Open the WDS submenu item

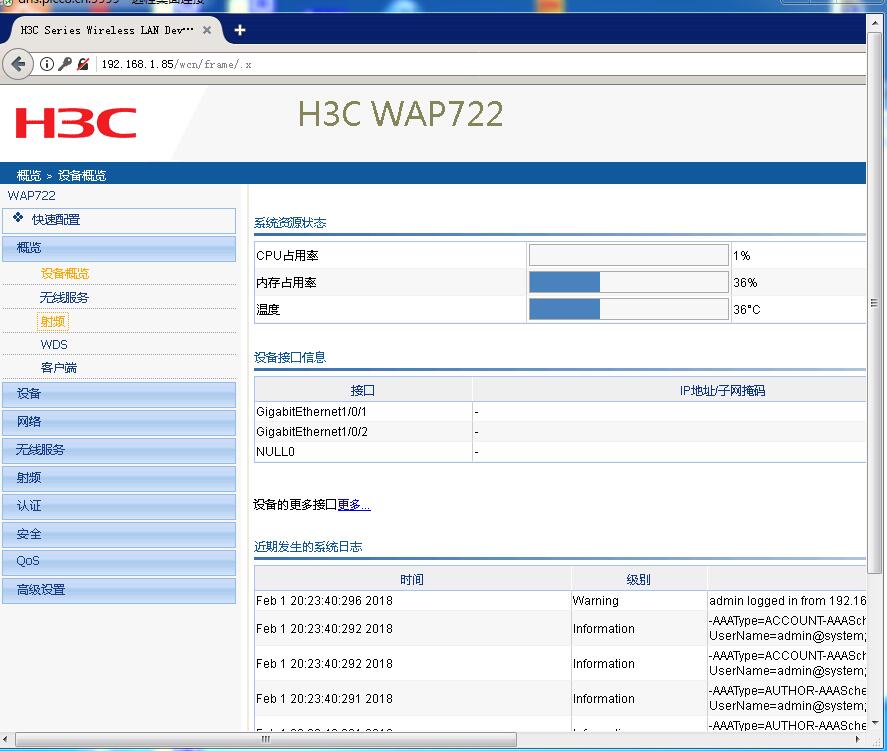tap(54, 344)
